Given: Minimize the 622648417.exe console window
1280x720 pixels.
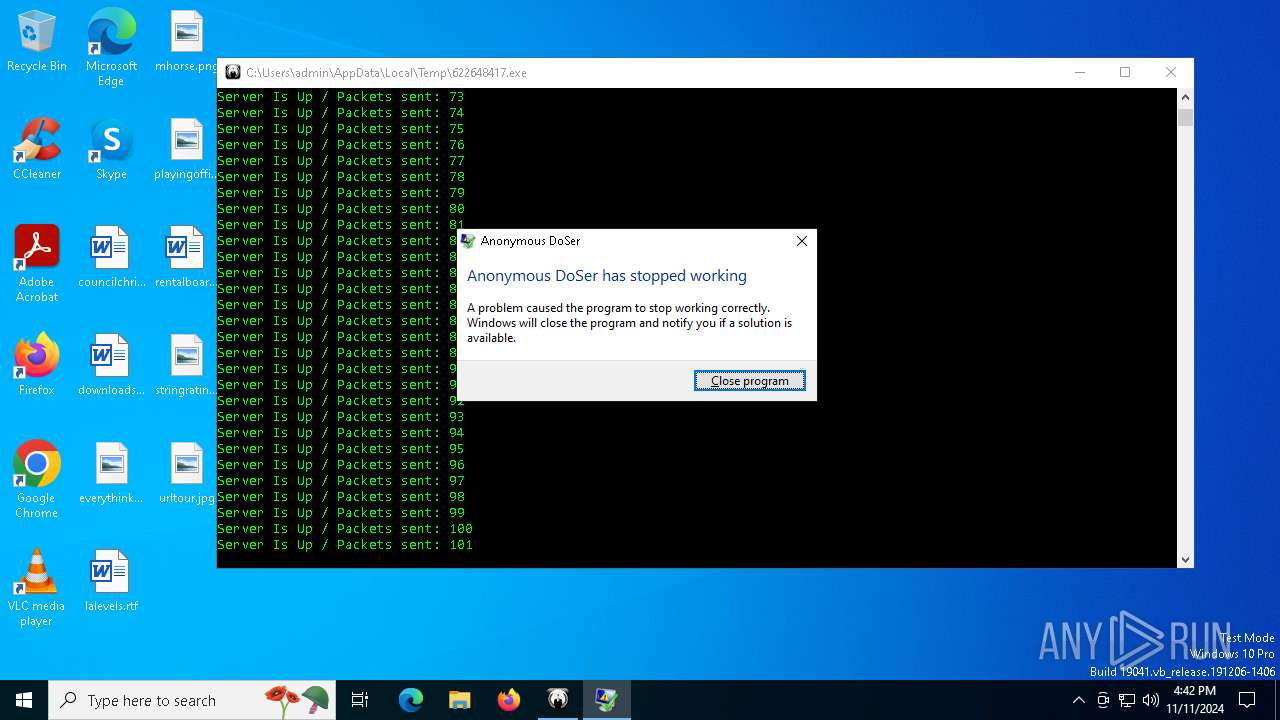Looking at the screenshot, I should (1080, 72).
